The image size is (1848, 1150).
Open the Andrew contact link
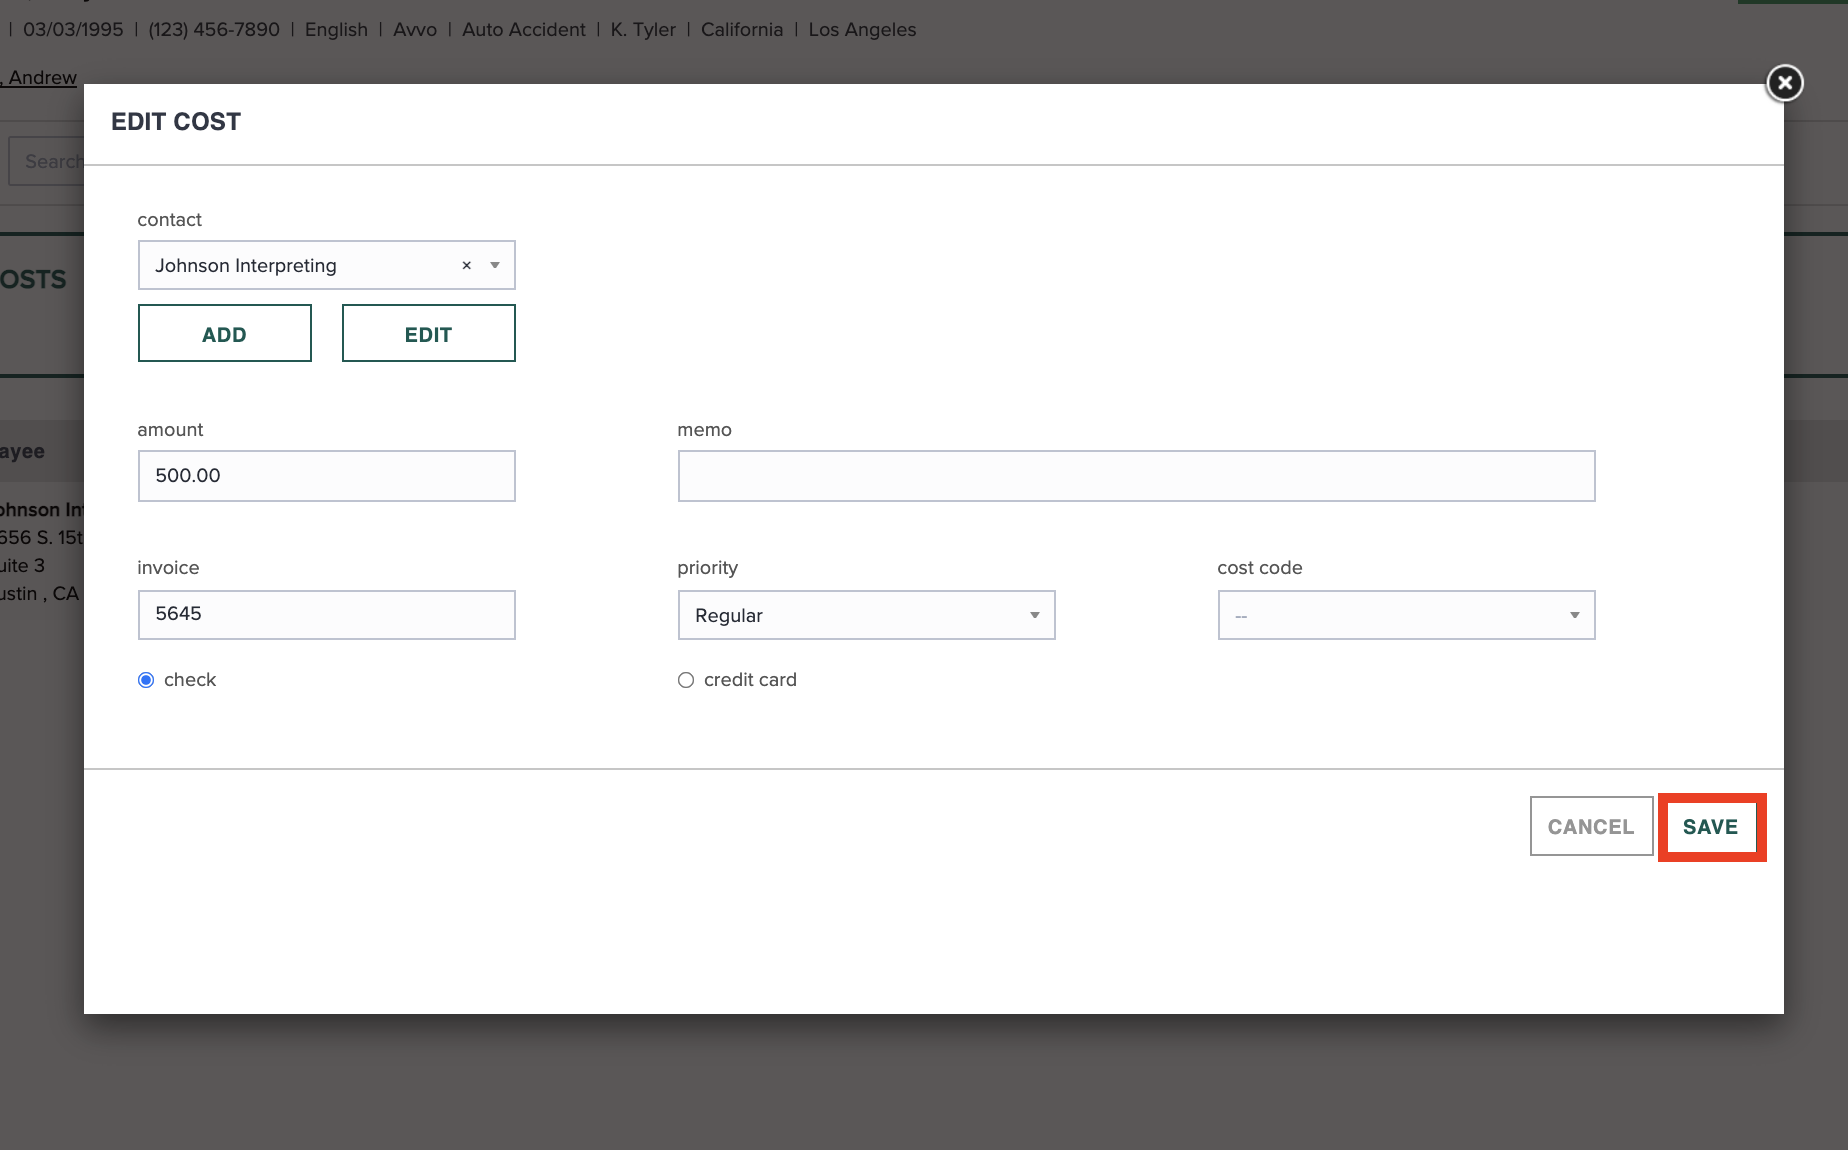coord(40,77)
